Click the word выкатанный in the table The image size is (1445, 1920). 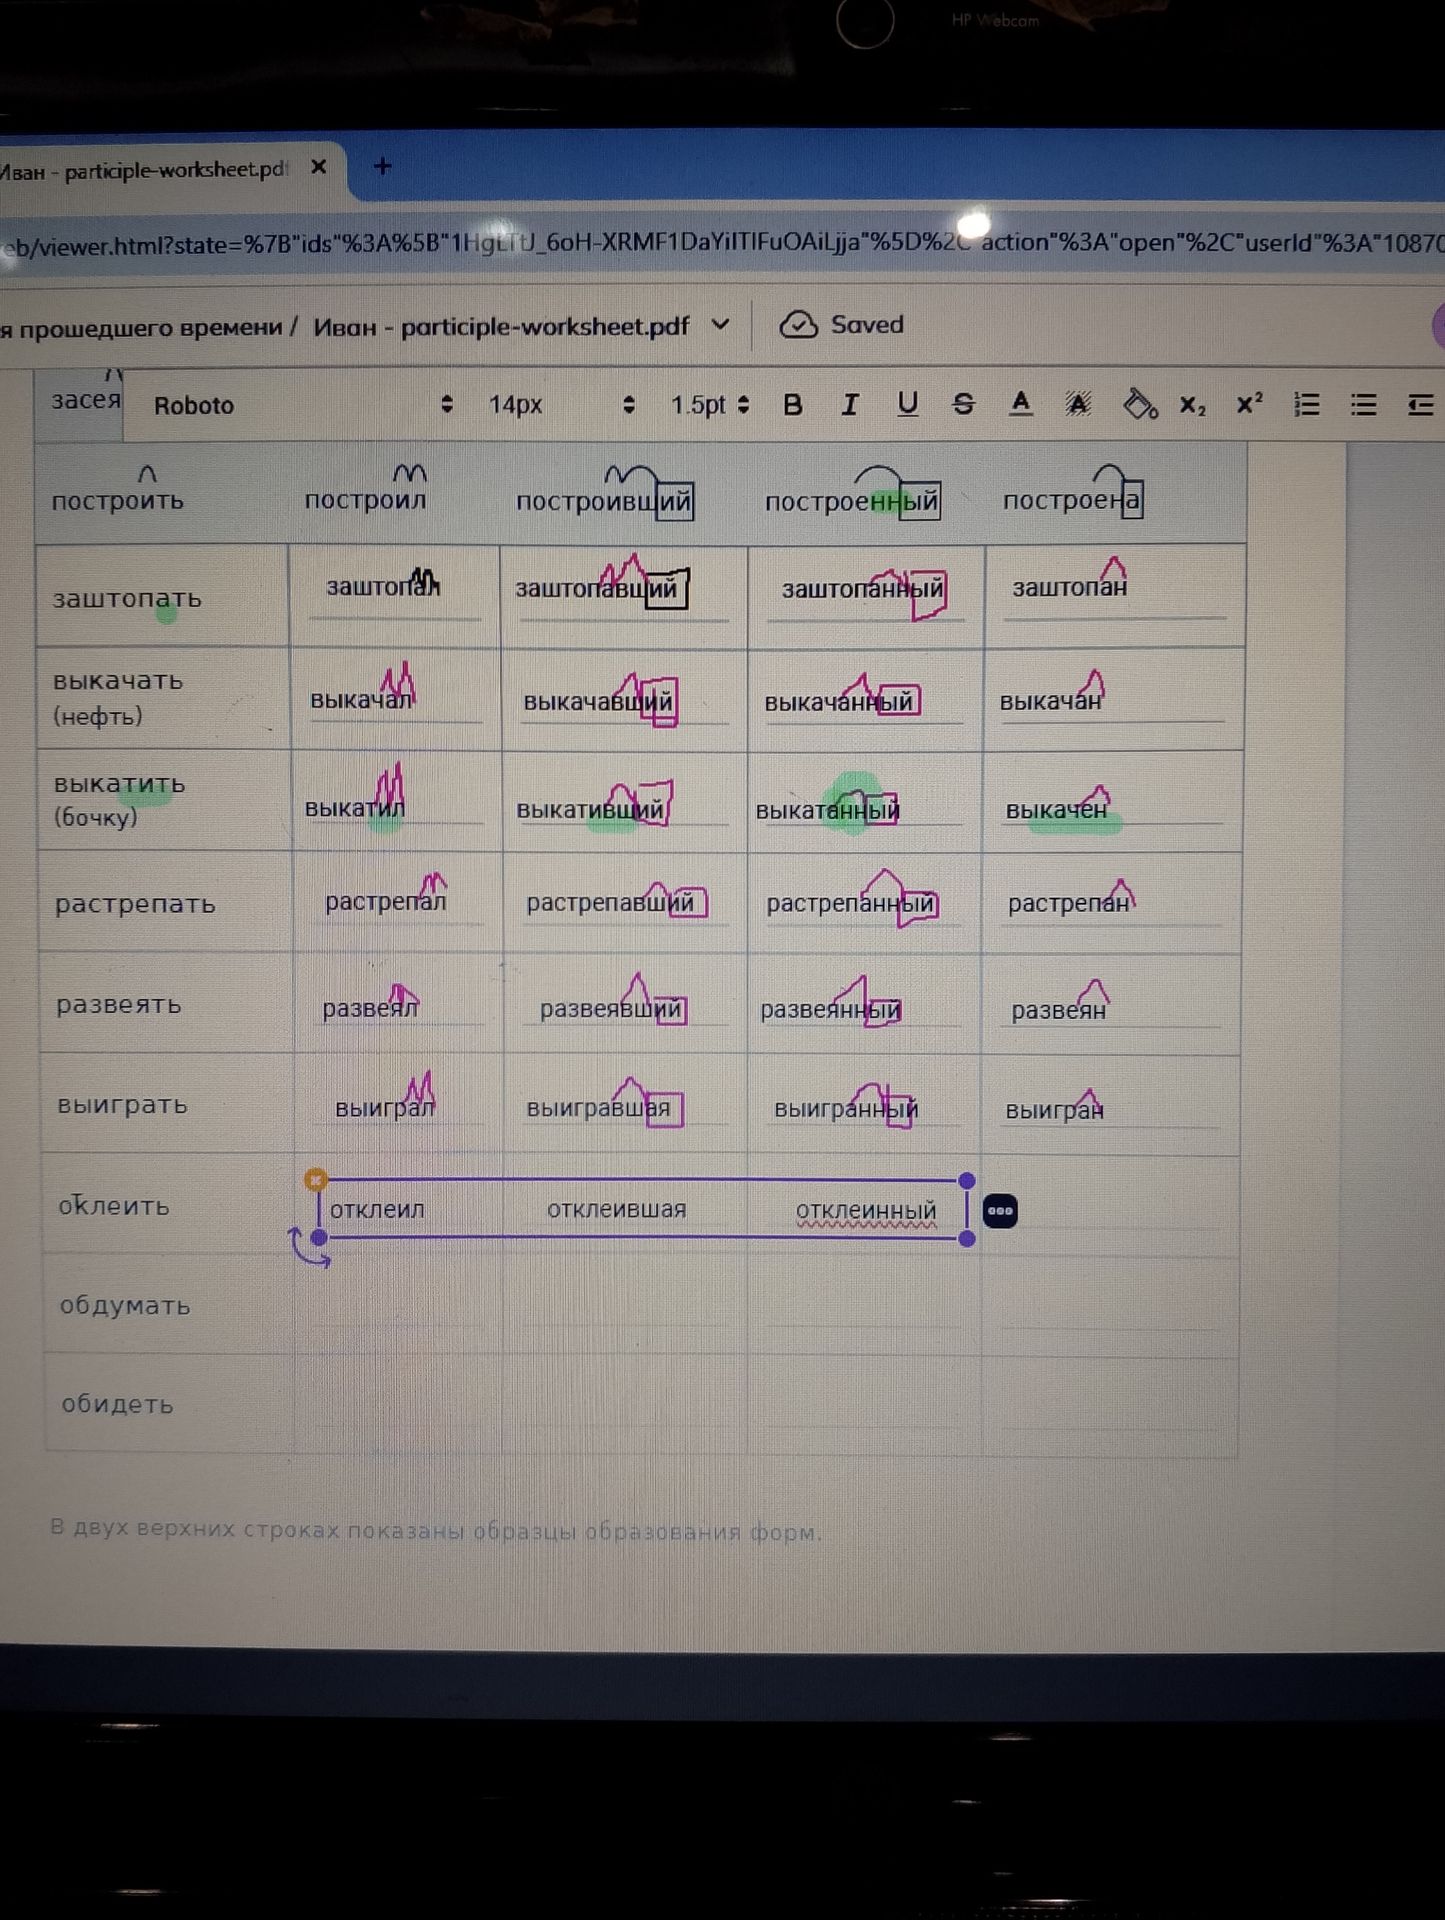click(828, 811)
